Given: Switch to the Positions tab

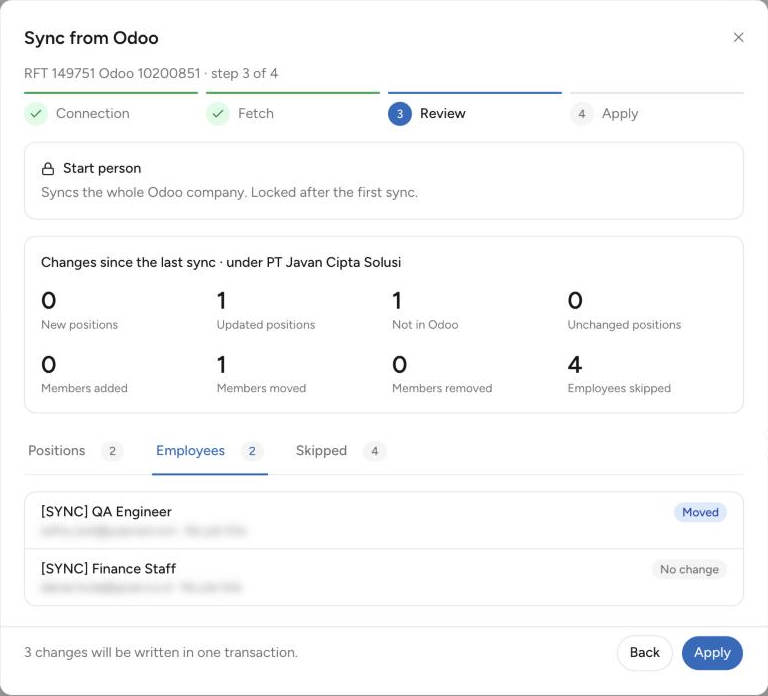Looking at the screenshot, I should [x=75, y=451].
